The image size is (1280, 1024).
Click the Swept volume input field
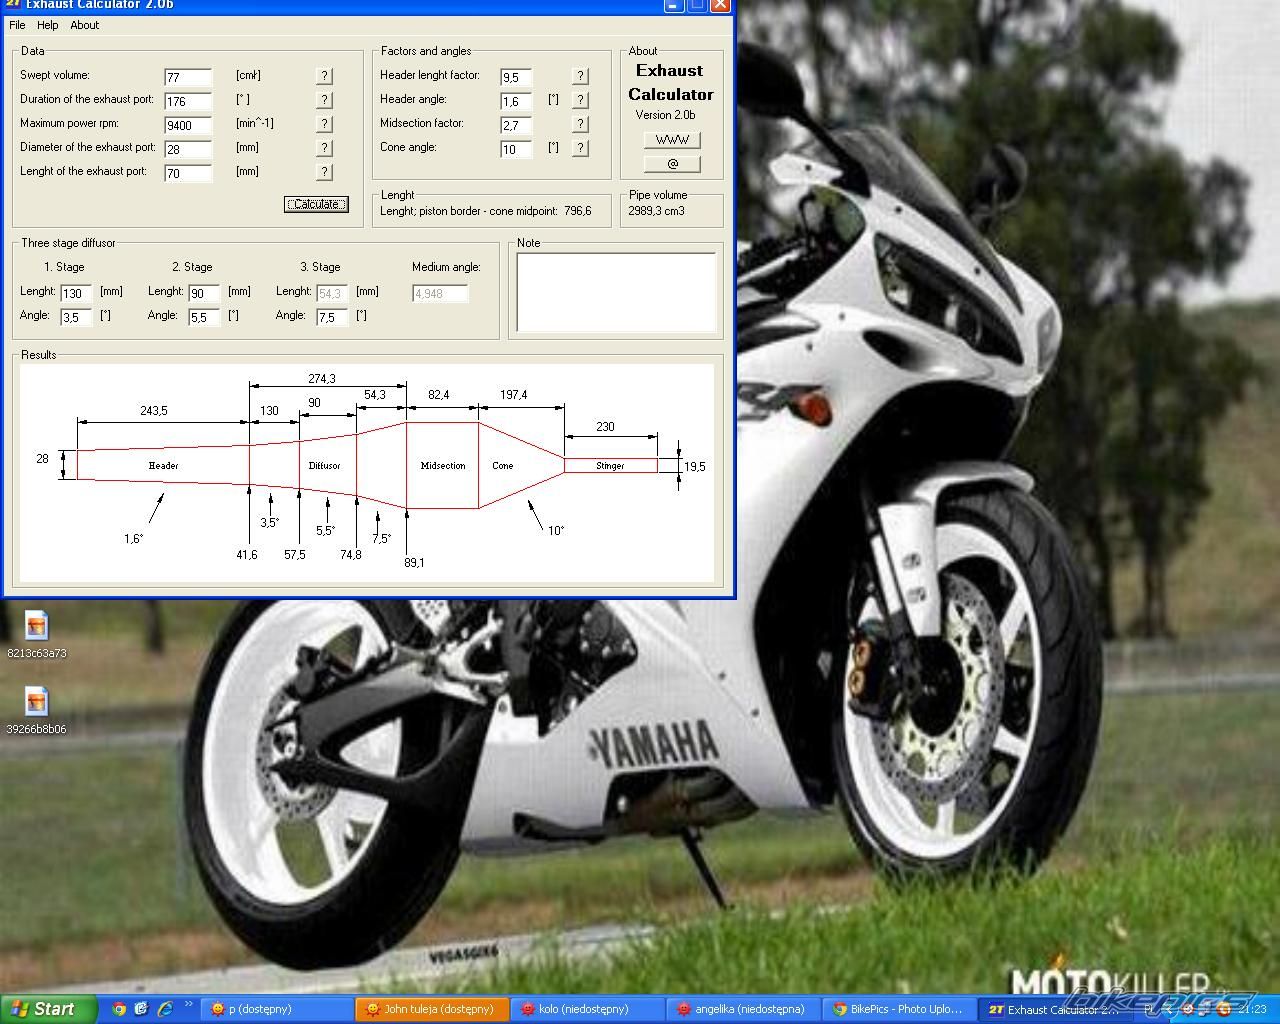188,77
